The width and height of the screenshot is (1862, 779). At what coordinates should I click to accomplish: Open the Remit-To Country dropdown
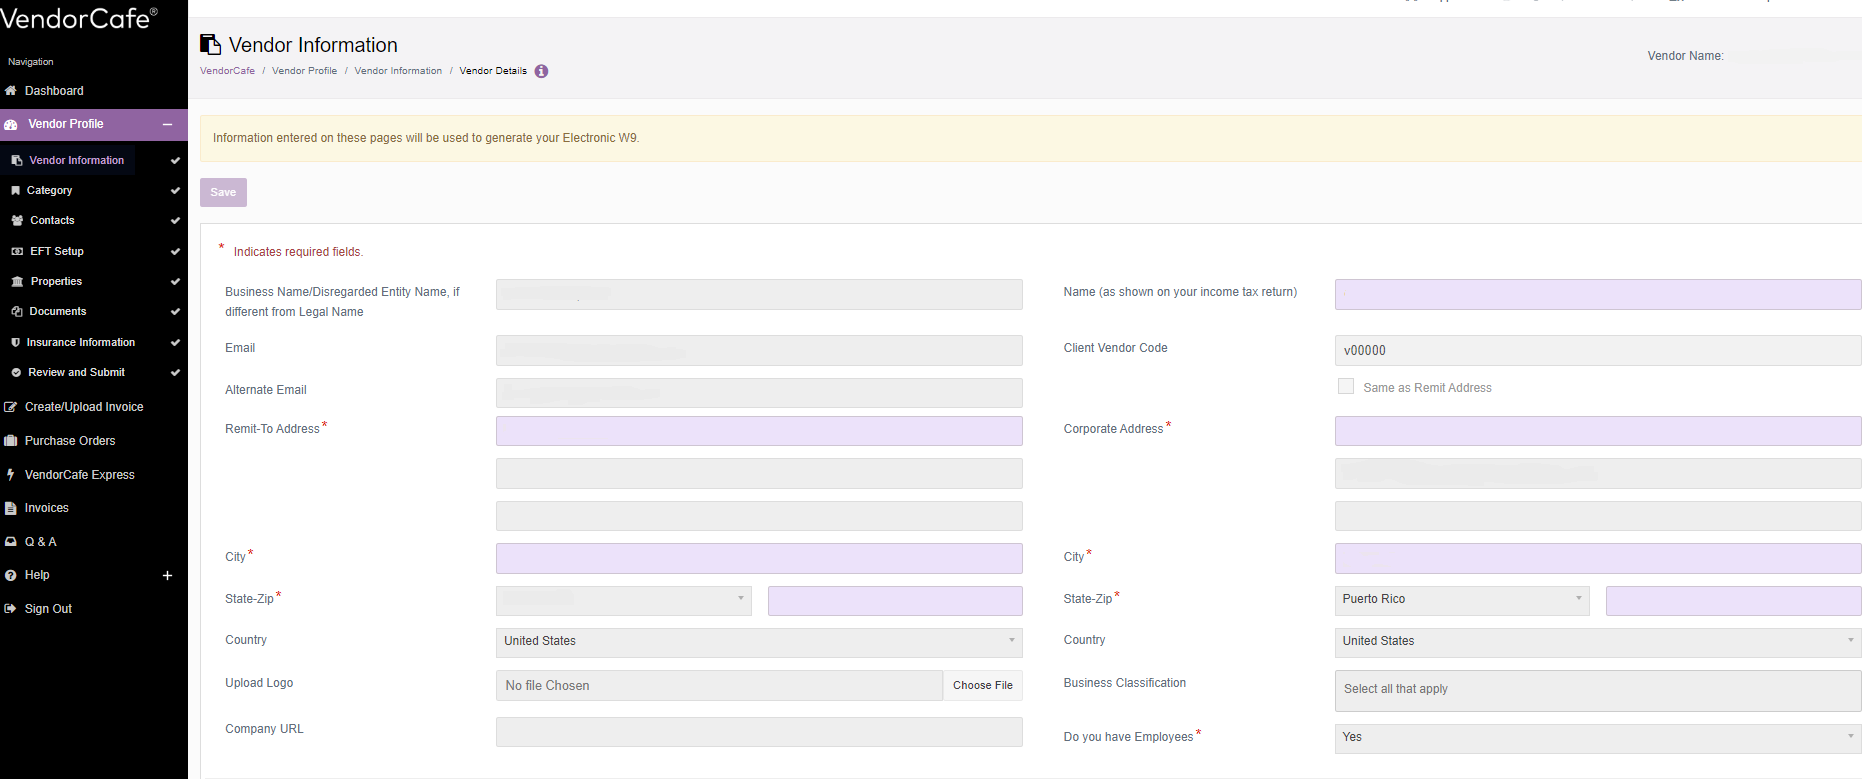(x=758, y=642)
